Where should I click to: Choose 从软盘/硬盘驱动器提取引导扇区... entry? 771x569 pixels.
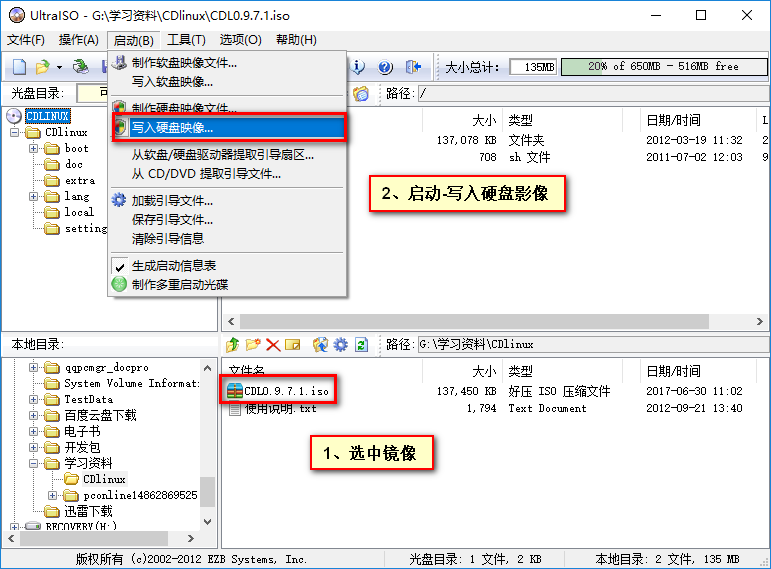click(227, 155)
